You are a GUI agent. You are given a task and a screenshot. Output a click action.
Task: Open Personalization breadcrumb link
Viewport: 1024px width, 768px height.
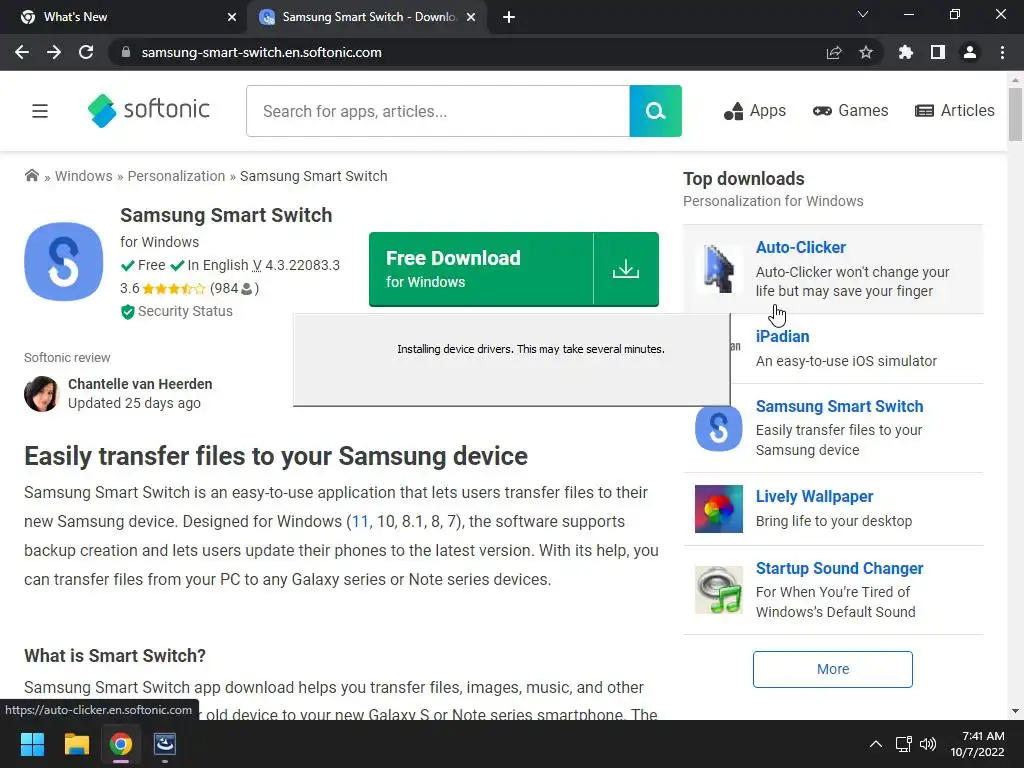(176, 176)
